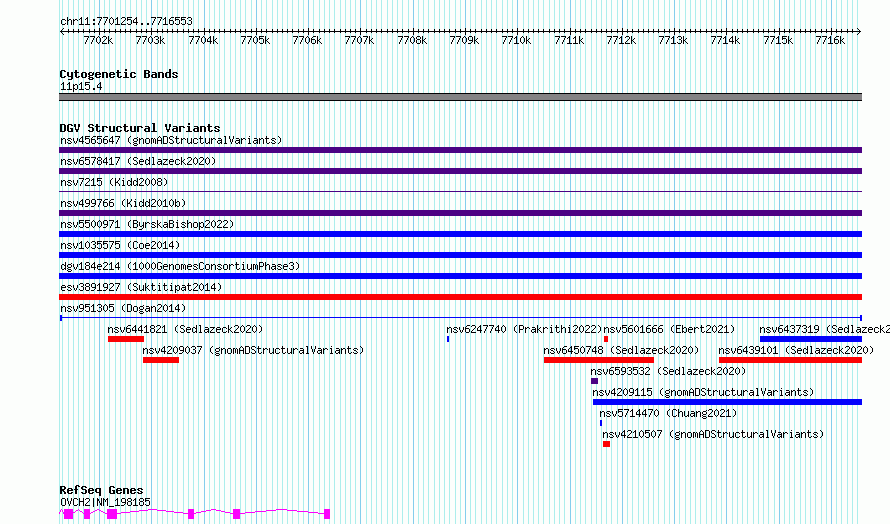This screenshot has width=890, height=524.
Task: Open the nsv6247740 (Prakrithi2022) label
Action: pyautogui.click(x=524, y=329)
